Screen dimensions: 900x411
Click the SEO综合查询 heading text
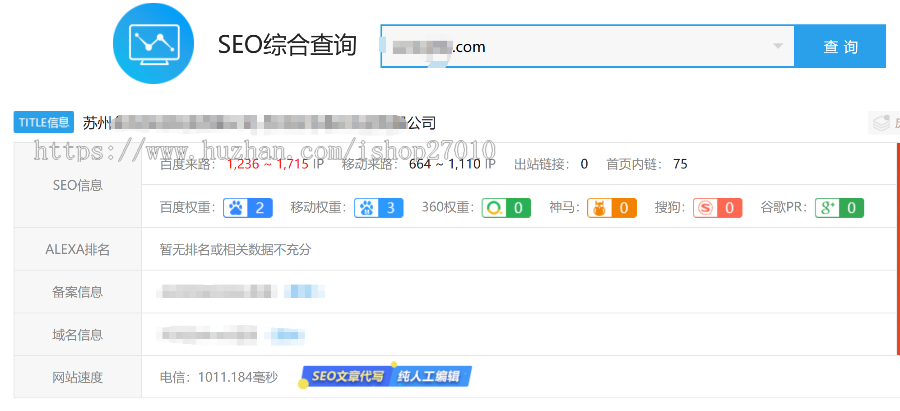pos(288,45)
